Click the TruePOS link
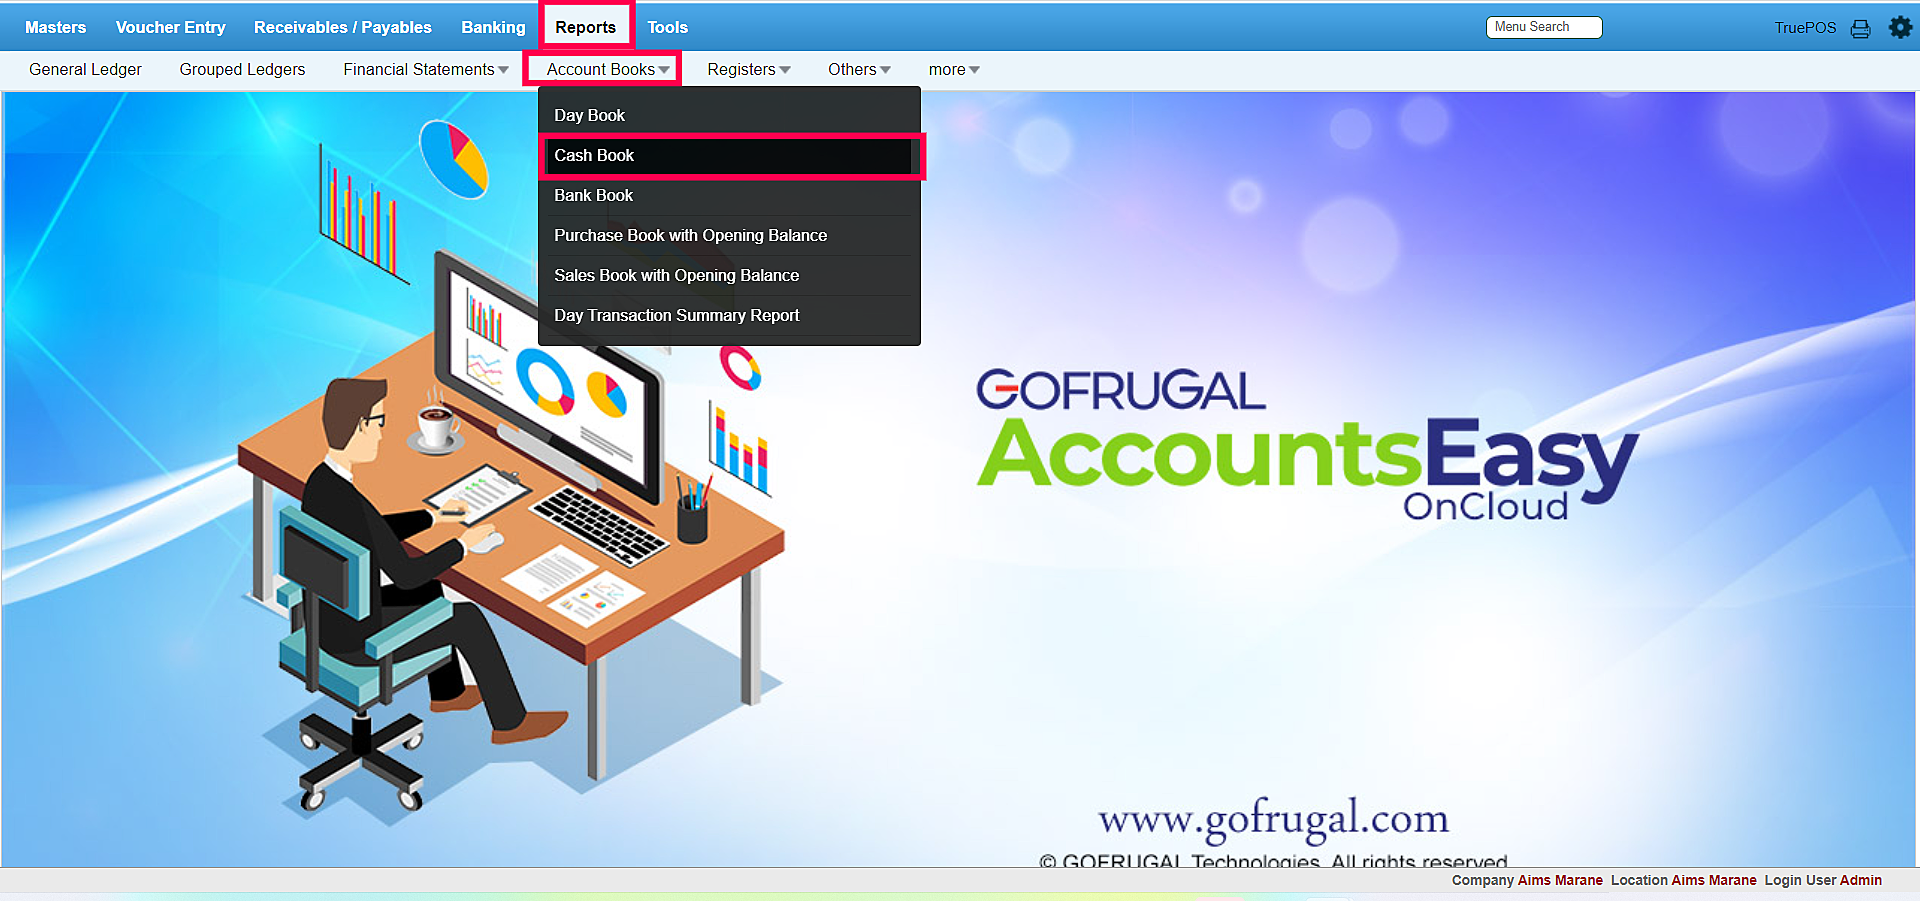The image size is (1920, 901). coord(1805,28)
